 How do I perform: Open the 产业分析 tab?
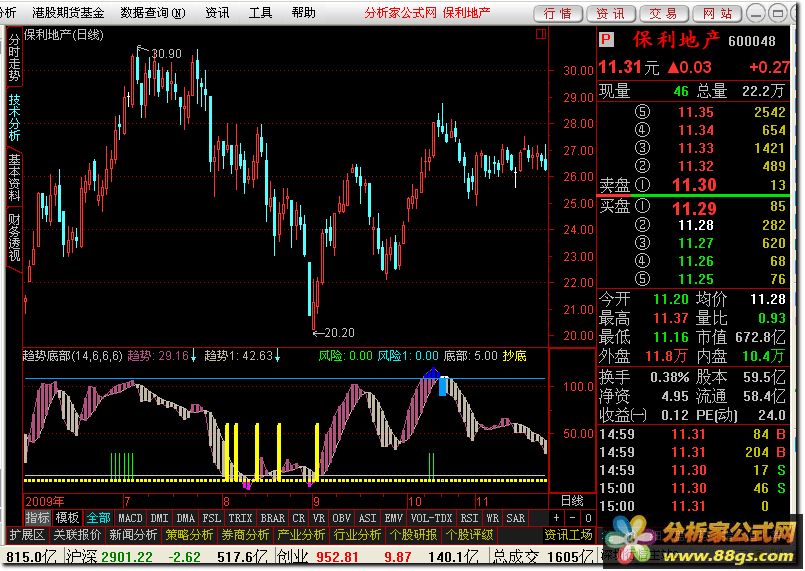tap(301, 535)
